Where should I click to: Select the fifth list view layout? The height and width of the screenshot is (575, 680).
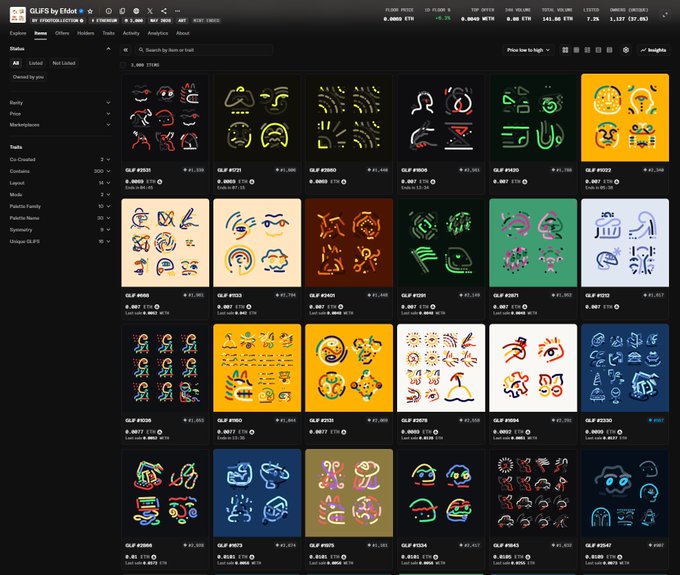[609, 50]
